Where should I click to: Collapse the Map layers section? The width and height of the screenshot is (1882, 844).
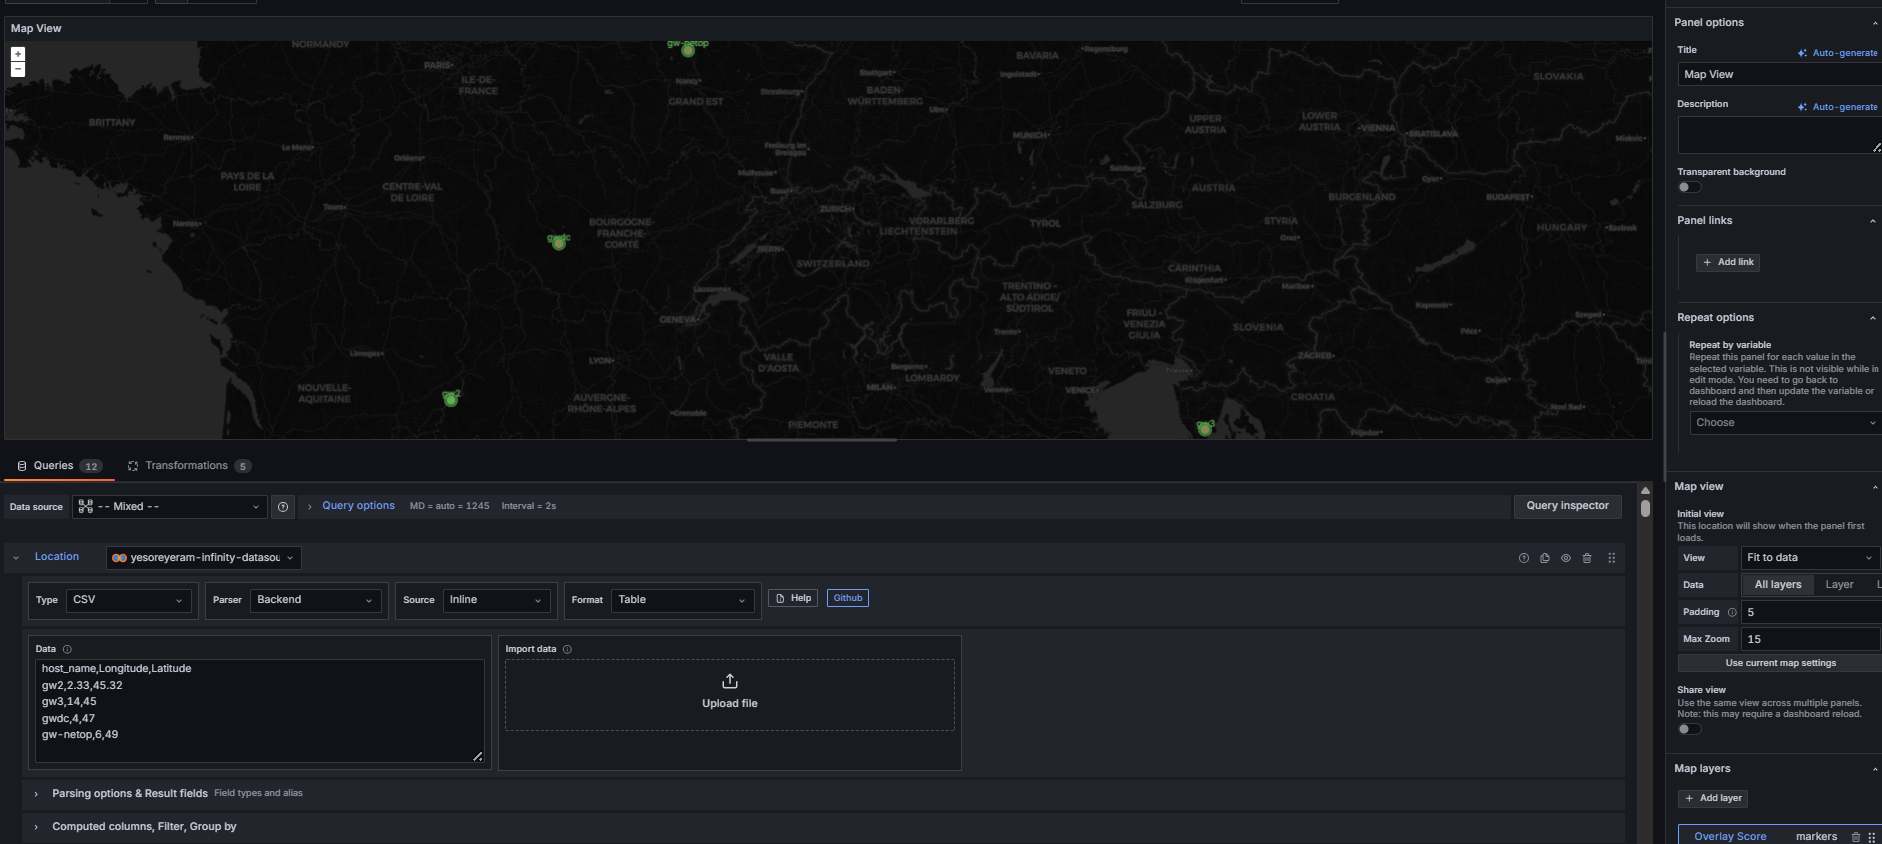1875,769
